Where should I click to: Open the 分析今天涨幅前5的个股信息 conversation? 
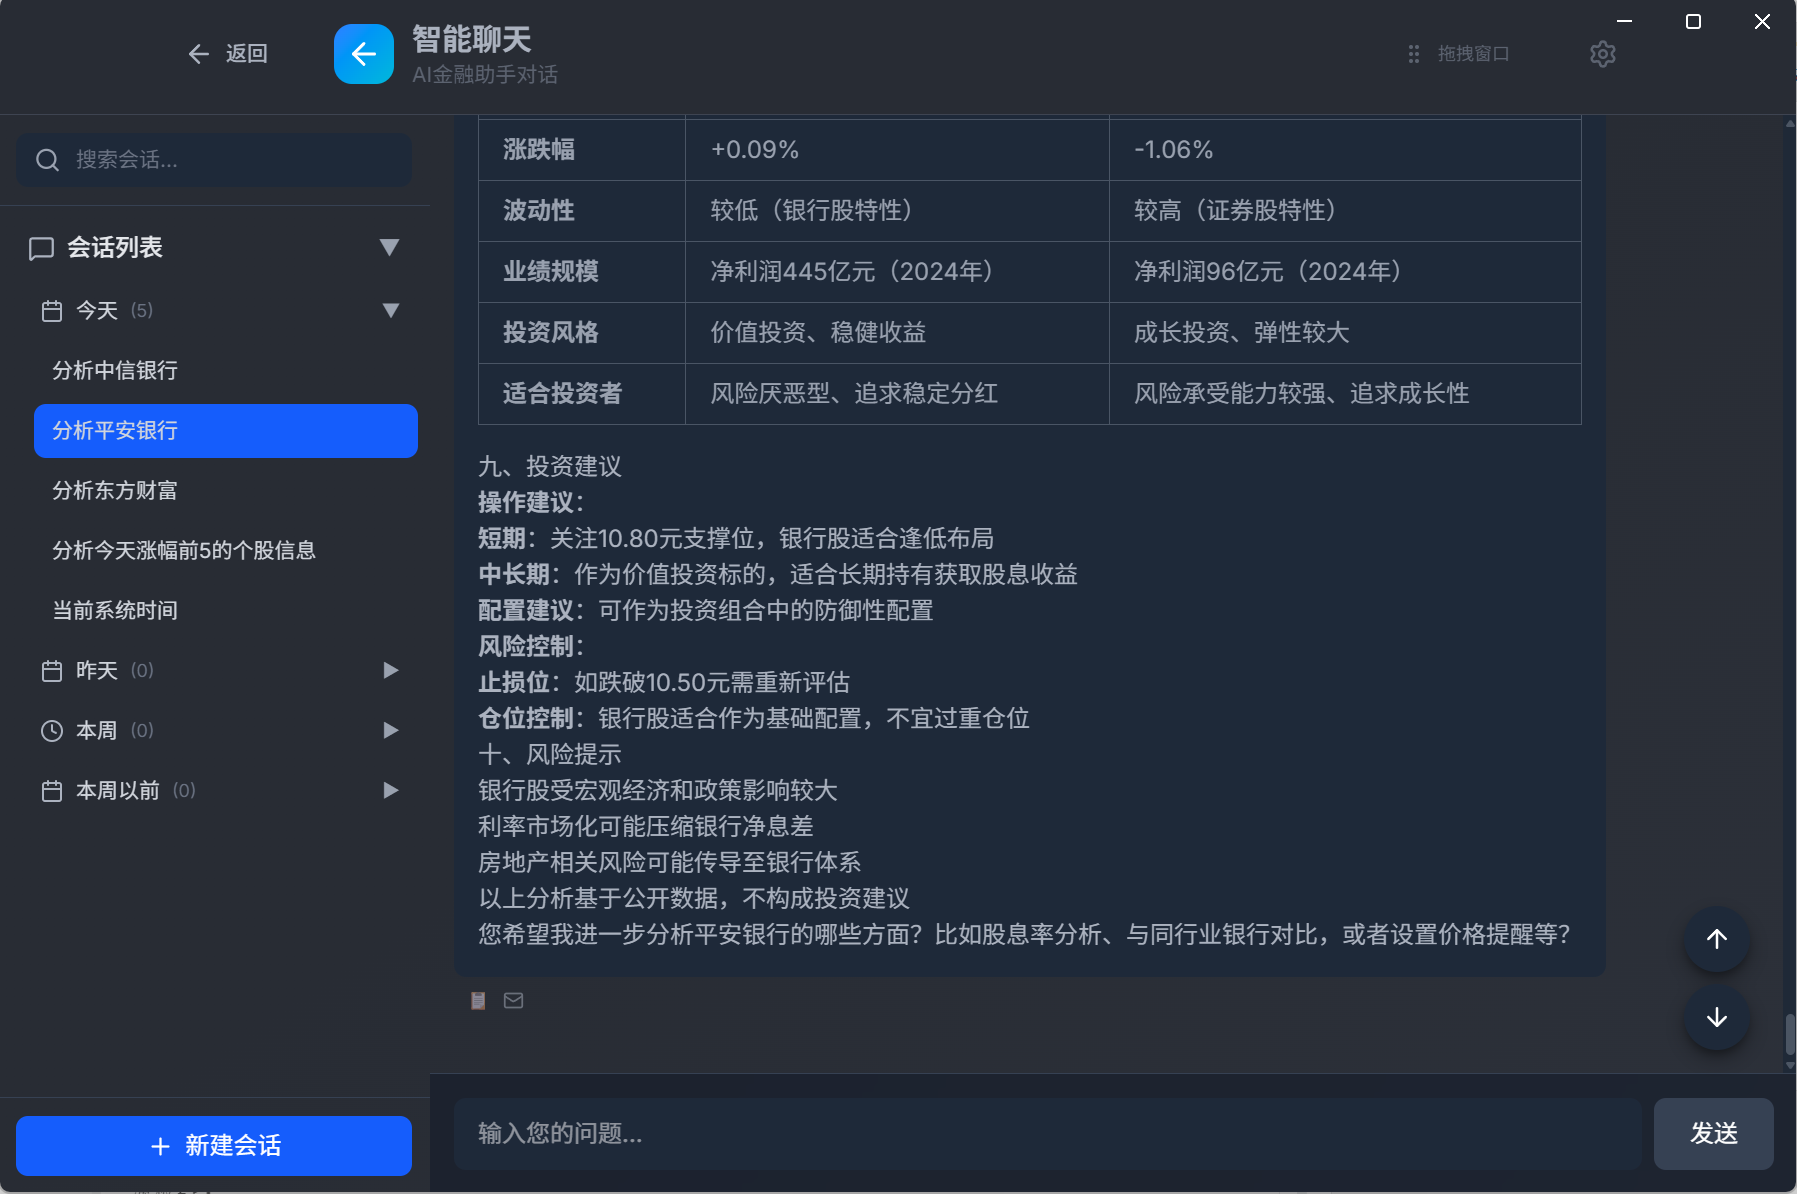click(184, 550)
